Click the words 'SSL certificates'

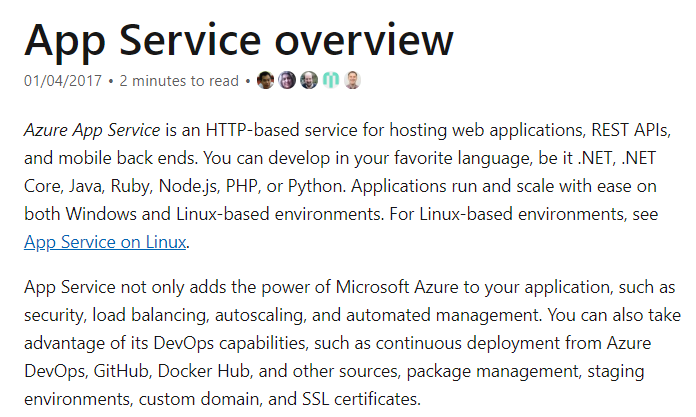(360, 399)
